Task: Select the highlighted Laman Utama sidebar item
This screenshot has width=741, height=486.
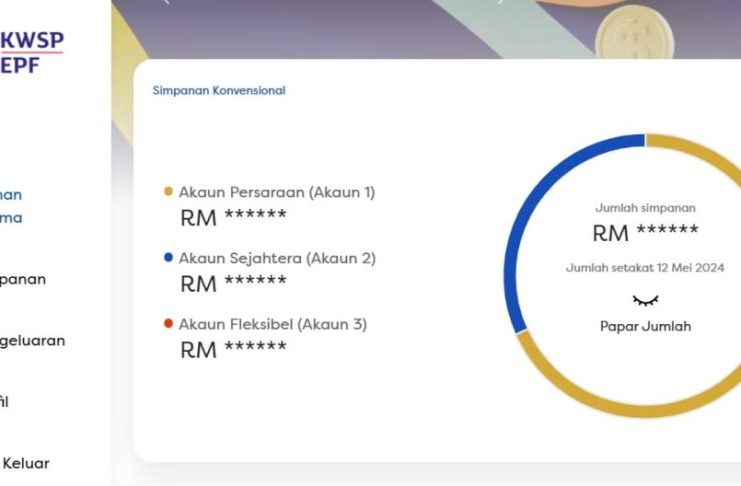Action: (11, 206)
